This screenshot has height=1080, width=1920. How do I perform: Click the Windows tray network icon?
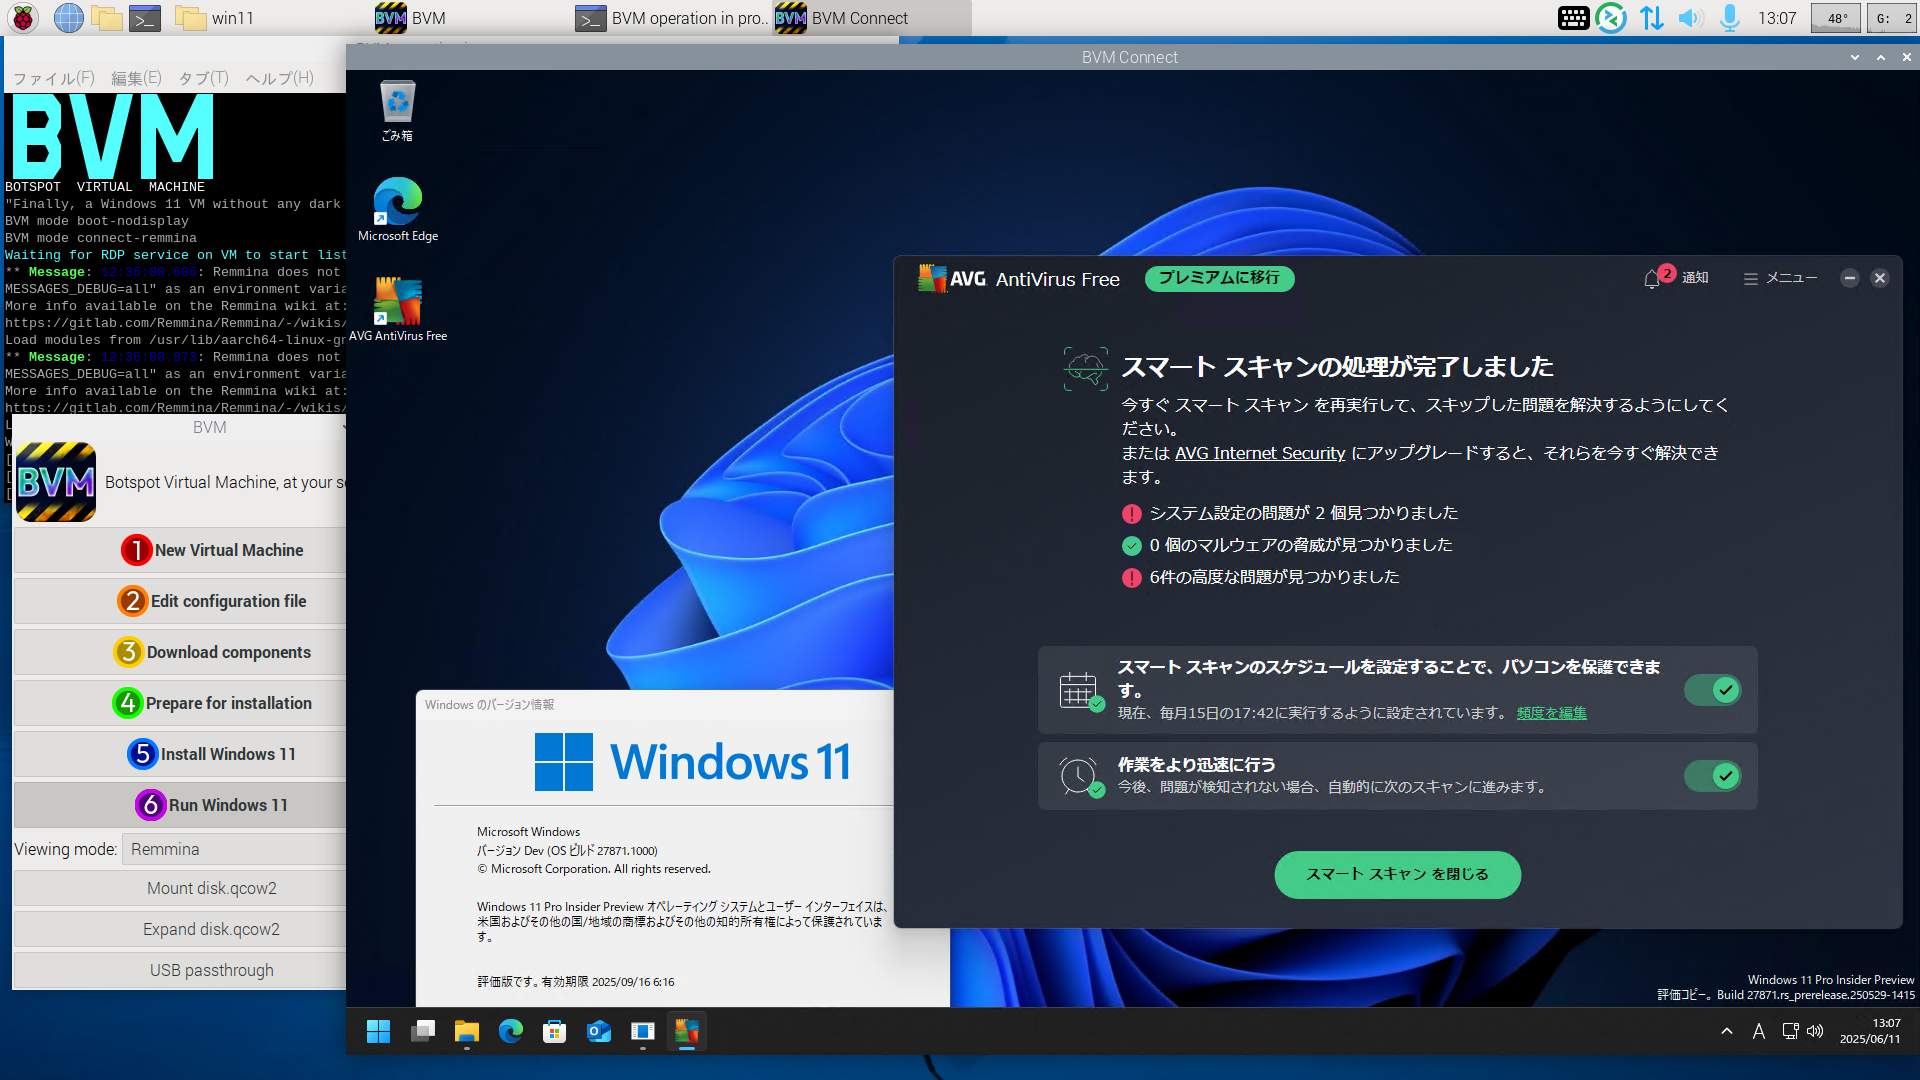tap(1790, 1031)
